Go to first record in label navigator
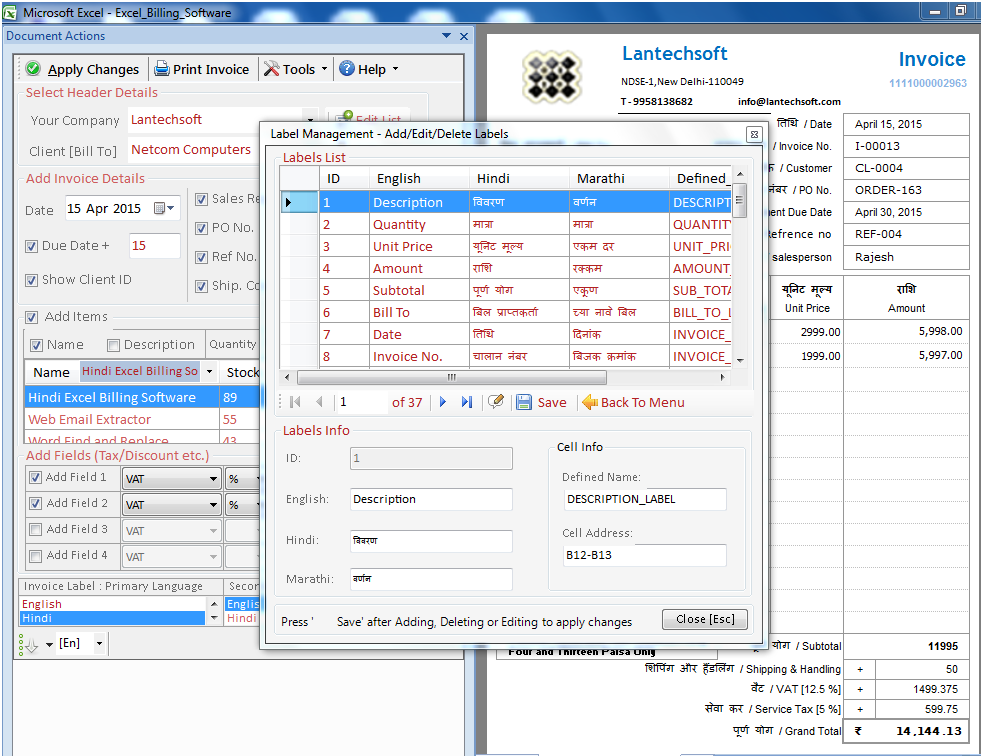The image size is (981, 756). pyautogui.click(x=295, y=402)
